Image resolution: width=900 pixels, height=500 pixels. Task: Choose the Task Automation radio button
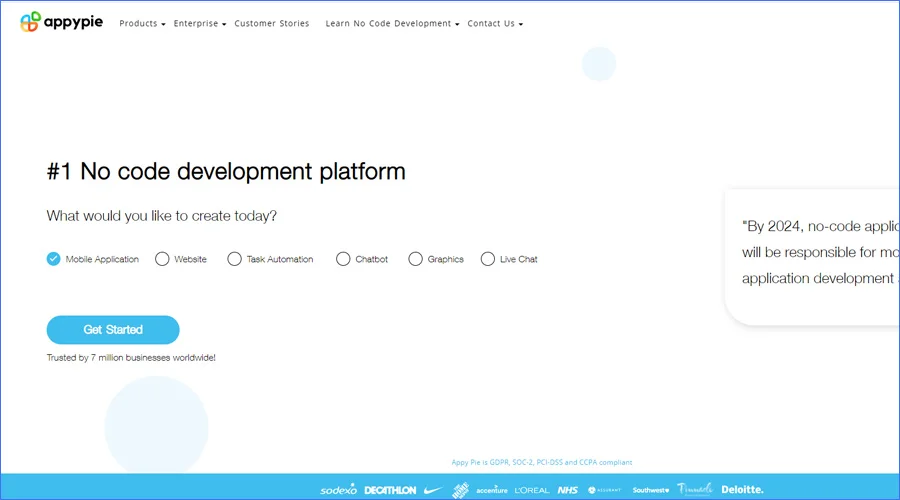235,259
